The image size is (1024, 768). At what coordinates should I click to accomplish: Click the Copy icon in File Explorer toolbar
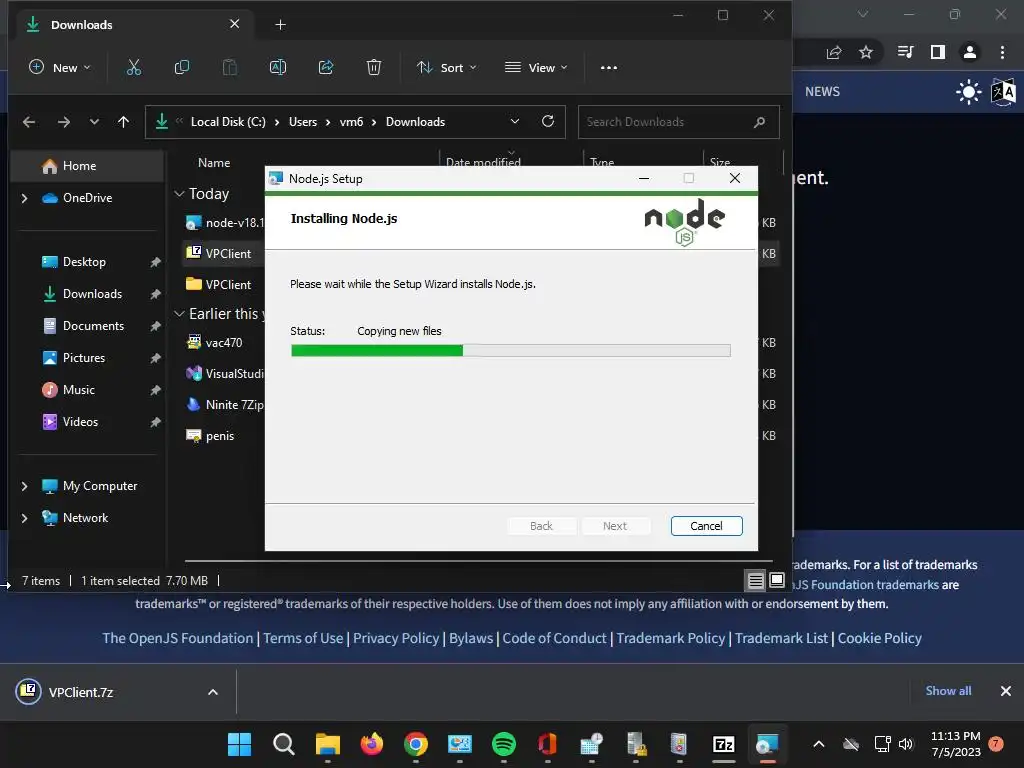[182, 67]
